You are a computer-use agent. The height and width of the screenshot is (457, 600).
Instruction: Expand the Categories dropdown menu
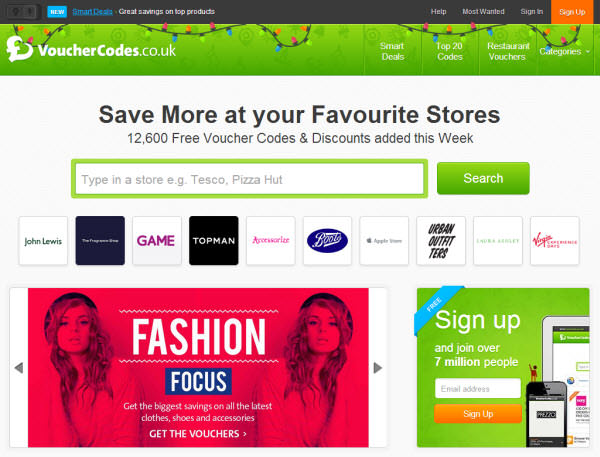coord(564,51)
